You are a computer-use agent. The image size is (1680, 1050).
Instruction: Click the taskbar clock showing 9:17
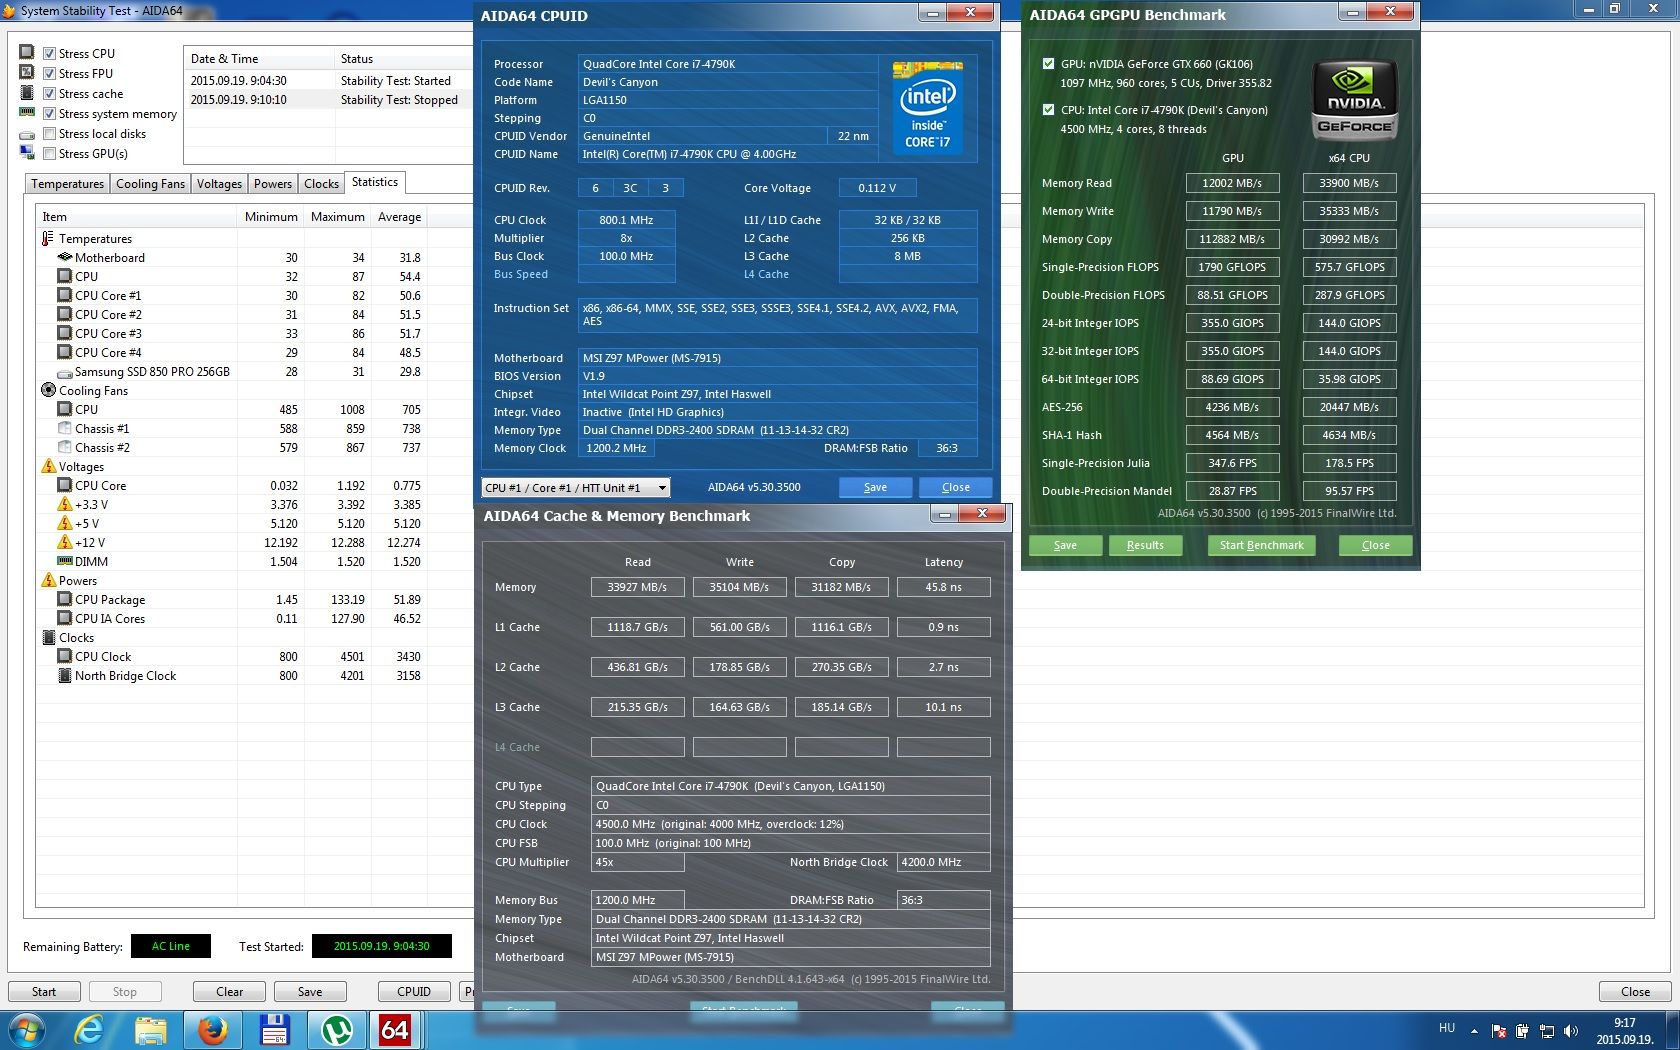tap(1625, 1031)
